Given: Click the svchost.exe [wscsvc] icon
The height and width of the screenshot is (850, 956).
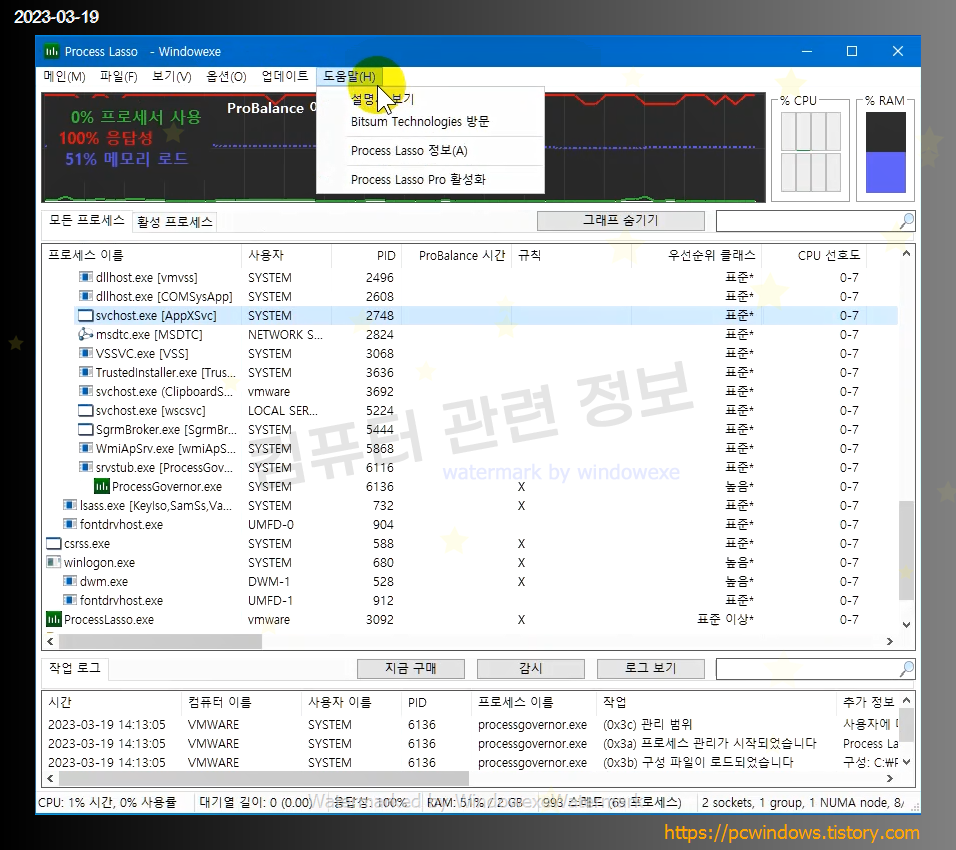Looking at the screenshot, I should (x=85, y=410).
